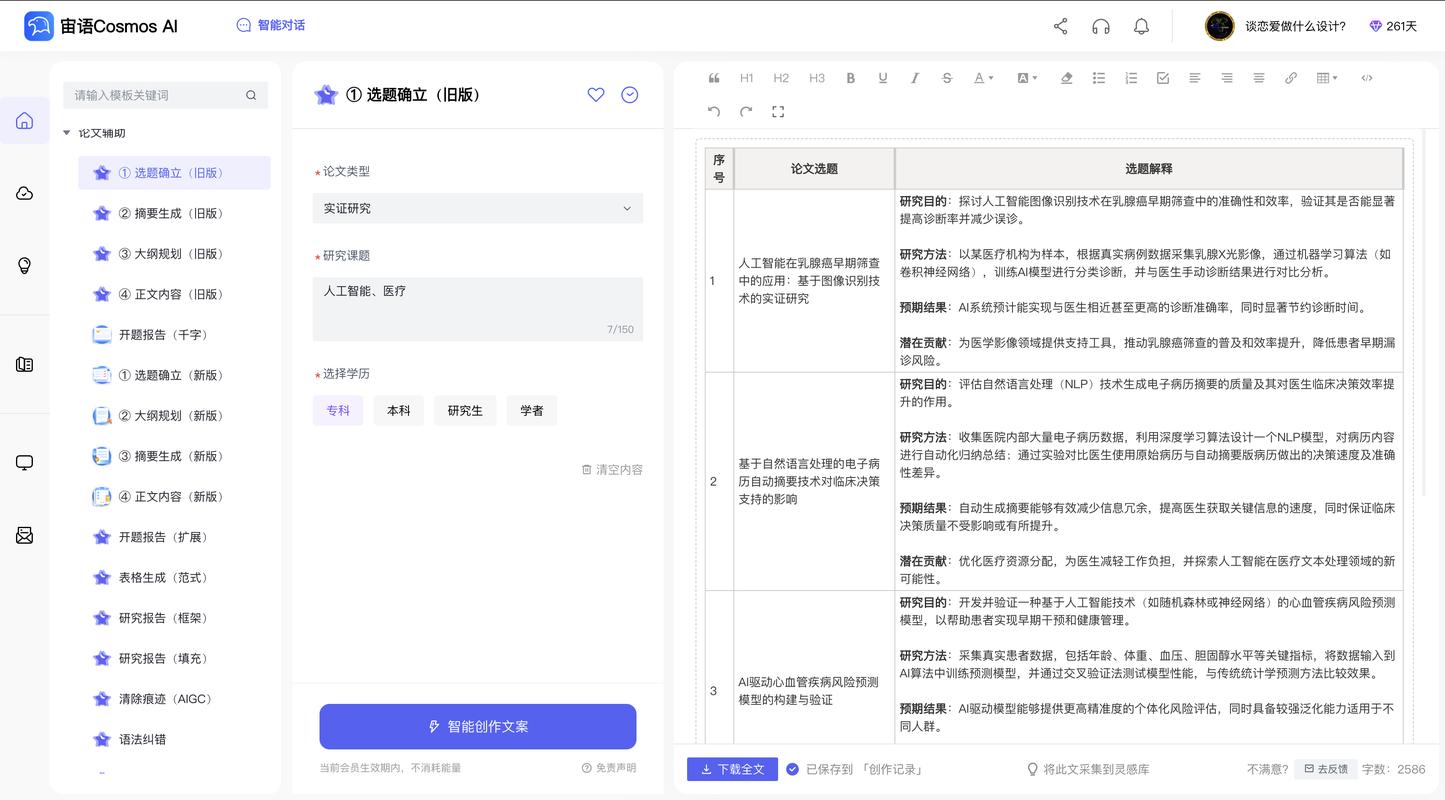Click 将此文采集到灵感库
The width and height of the screenshot is (1445, 800).
(x=1088, y=769)
